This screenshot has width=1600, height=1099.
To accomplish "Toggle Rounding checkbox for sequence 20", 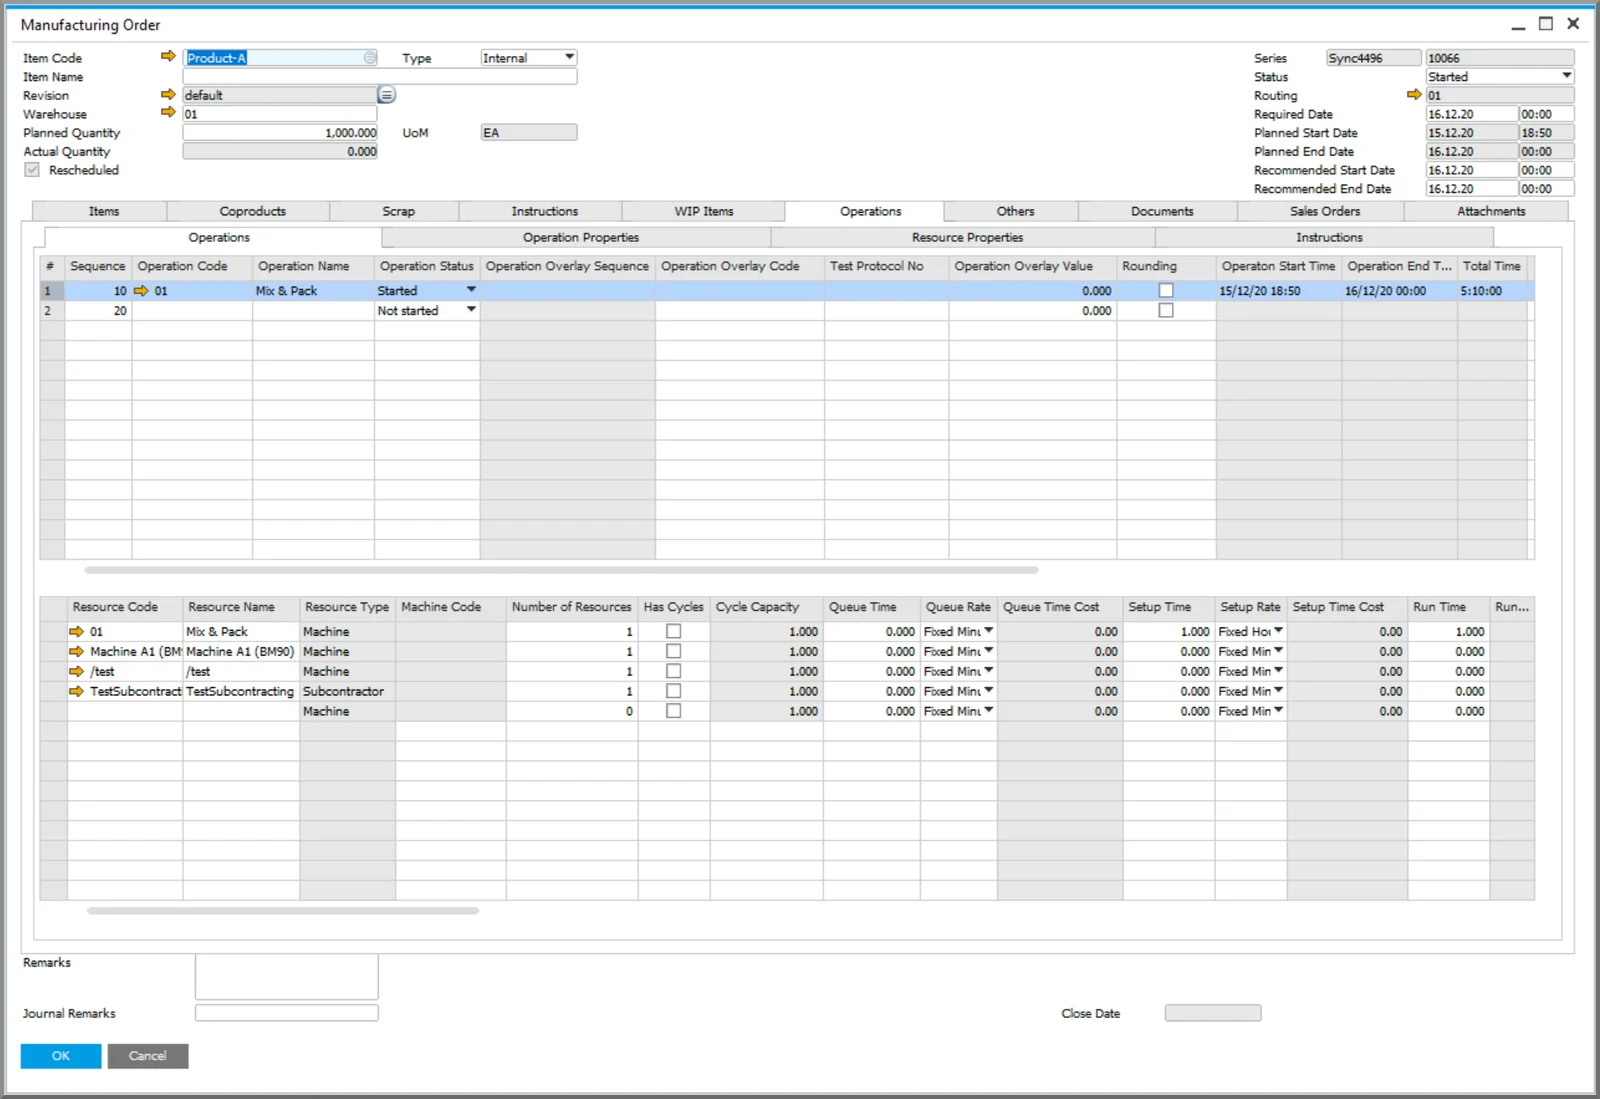I will tap(1166, 311).
